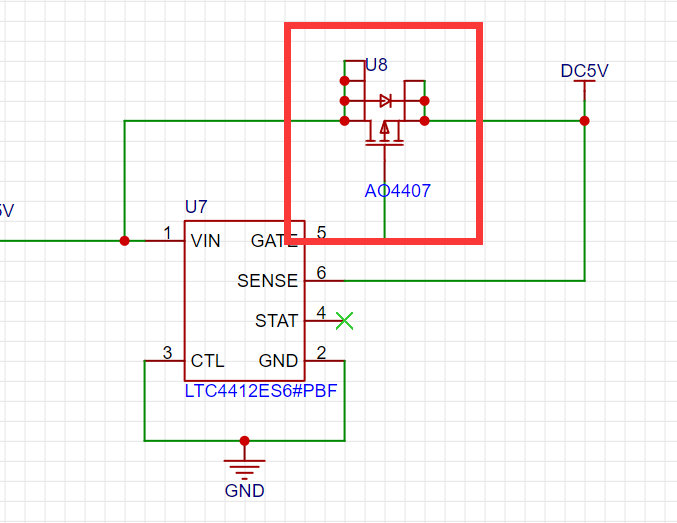The image size is (677, 523).
Task: Select pin number 6 of U7
Action: 321,273
